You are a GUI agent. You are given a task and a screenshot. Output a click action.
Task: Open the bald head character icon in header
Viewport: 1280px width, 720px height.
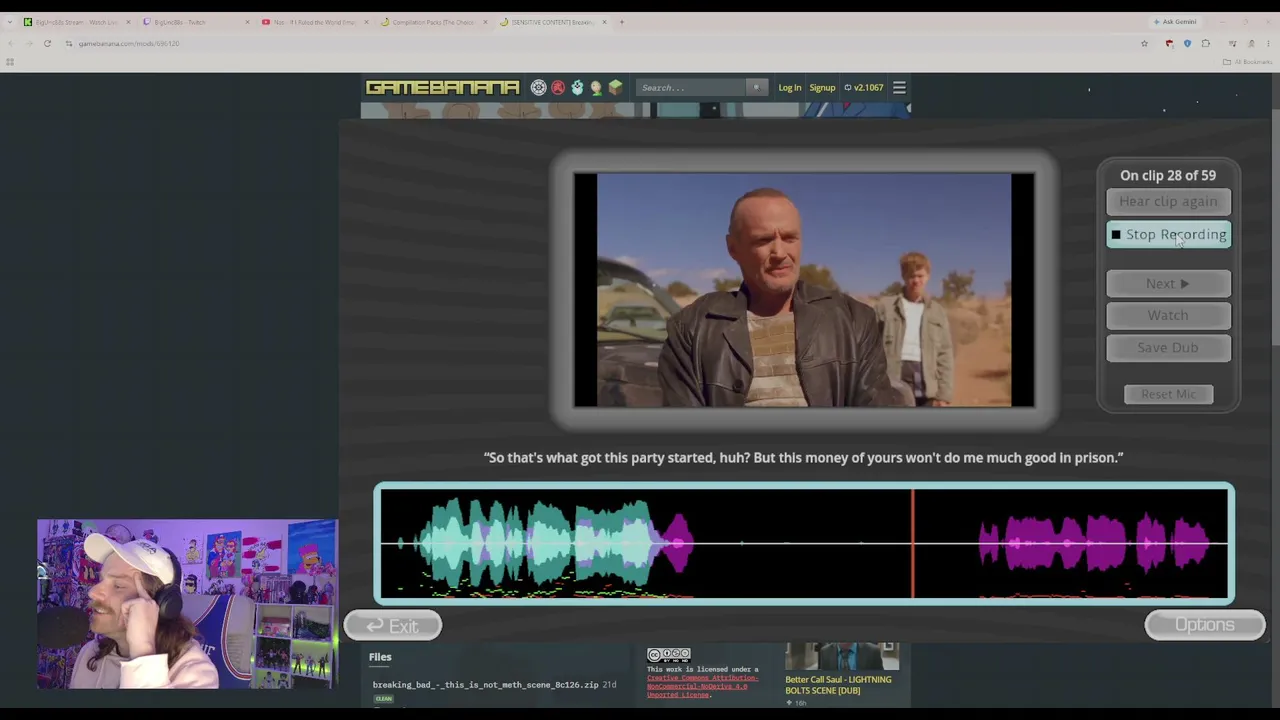click(596, 88)
